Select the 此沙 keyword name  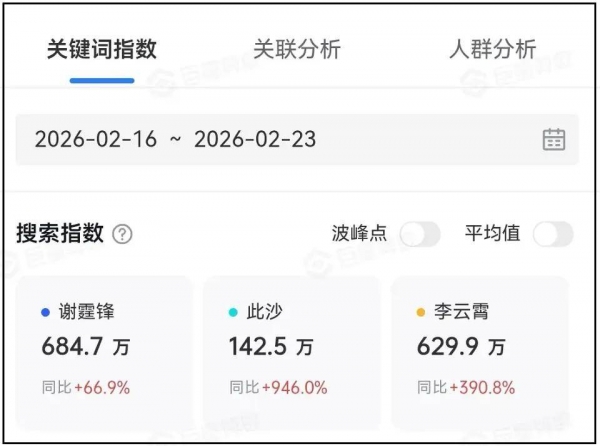pos(264,312)
